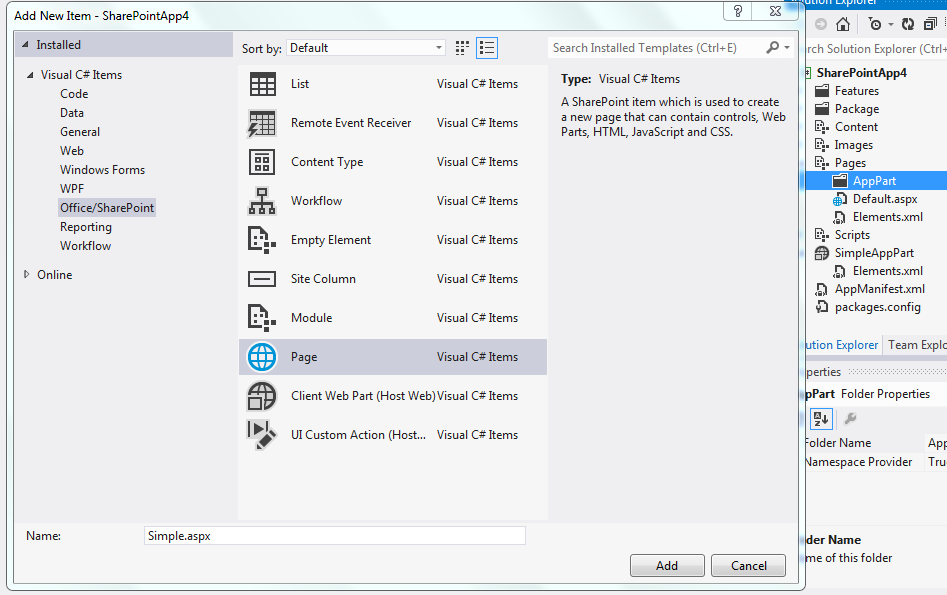Viewport: 947px width, 595px height.
Task: Select the AppPart folder in Solution Explorer
Action: click(x=875, y=181)
